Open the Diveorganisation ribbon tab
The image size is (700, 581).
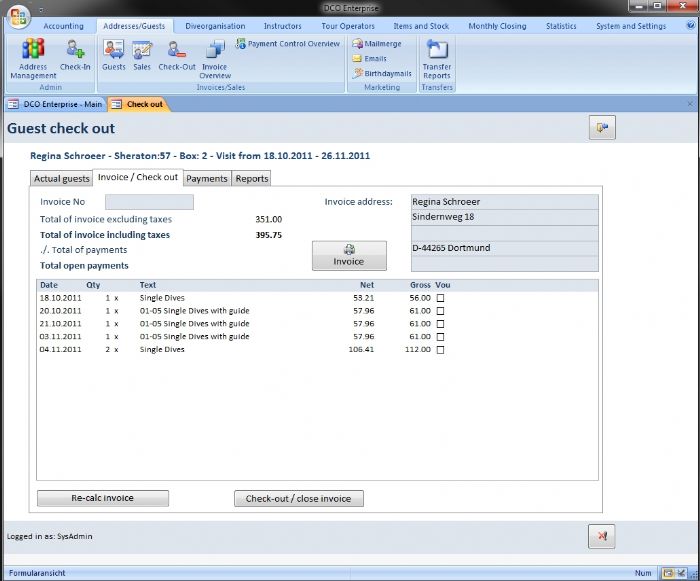tap(213, 26)
